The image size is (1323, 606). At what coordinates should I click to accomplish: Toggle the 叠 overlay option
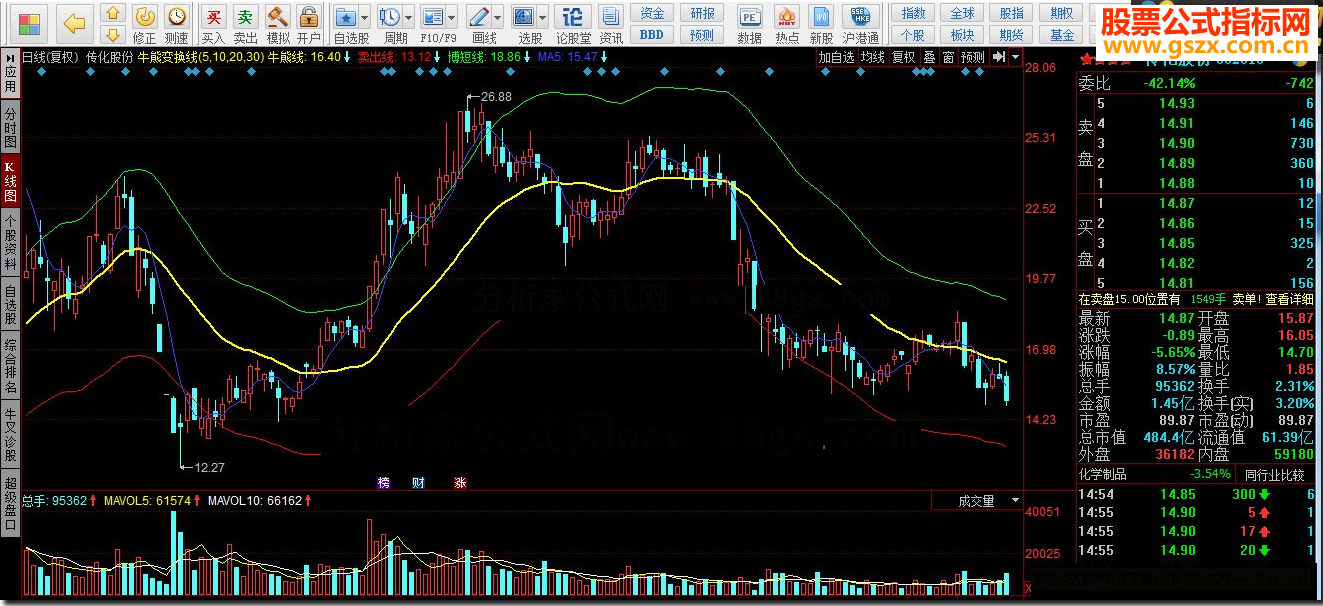[929, 57]
